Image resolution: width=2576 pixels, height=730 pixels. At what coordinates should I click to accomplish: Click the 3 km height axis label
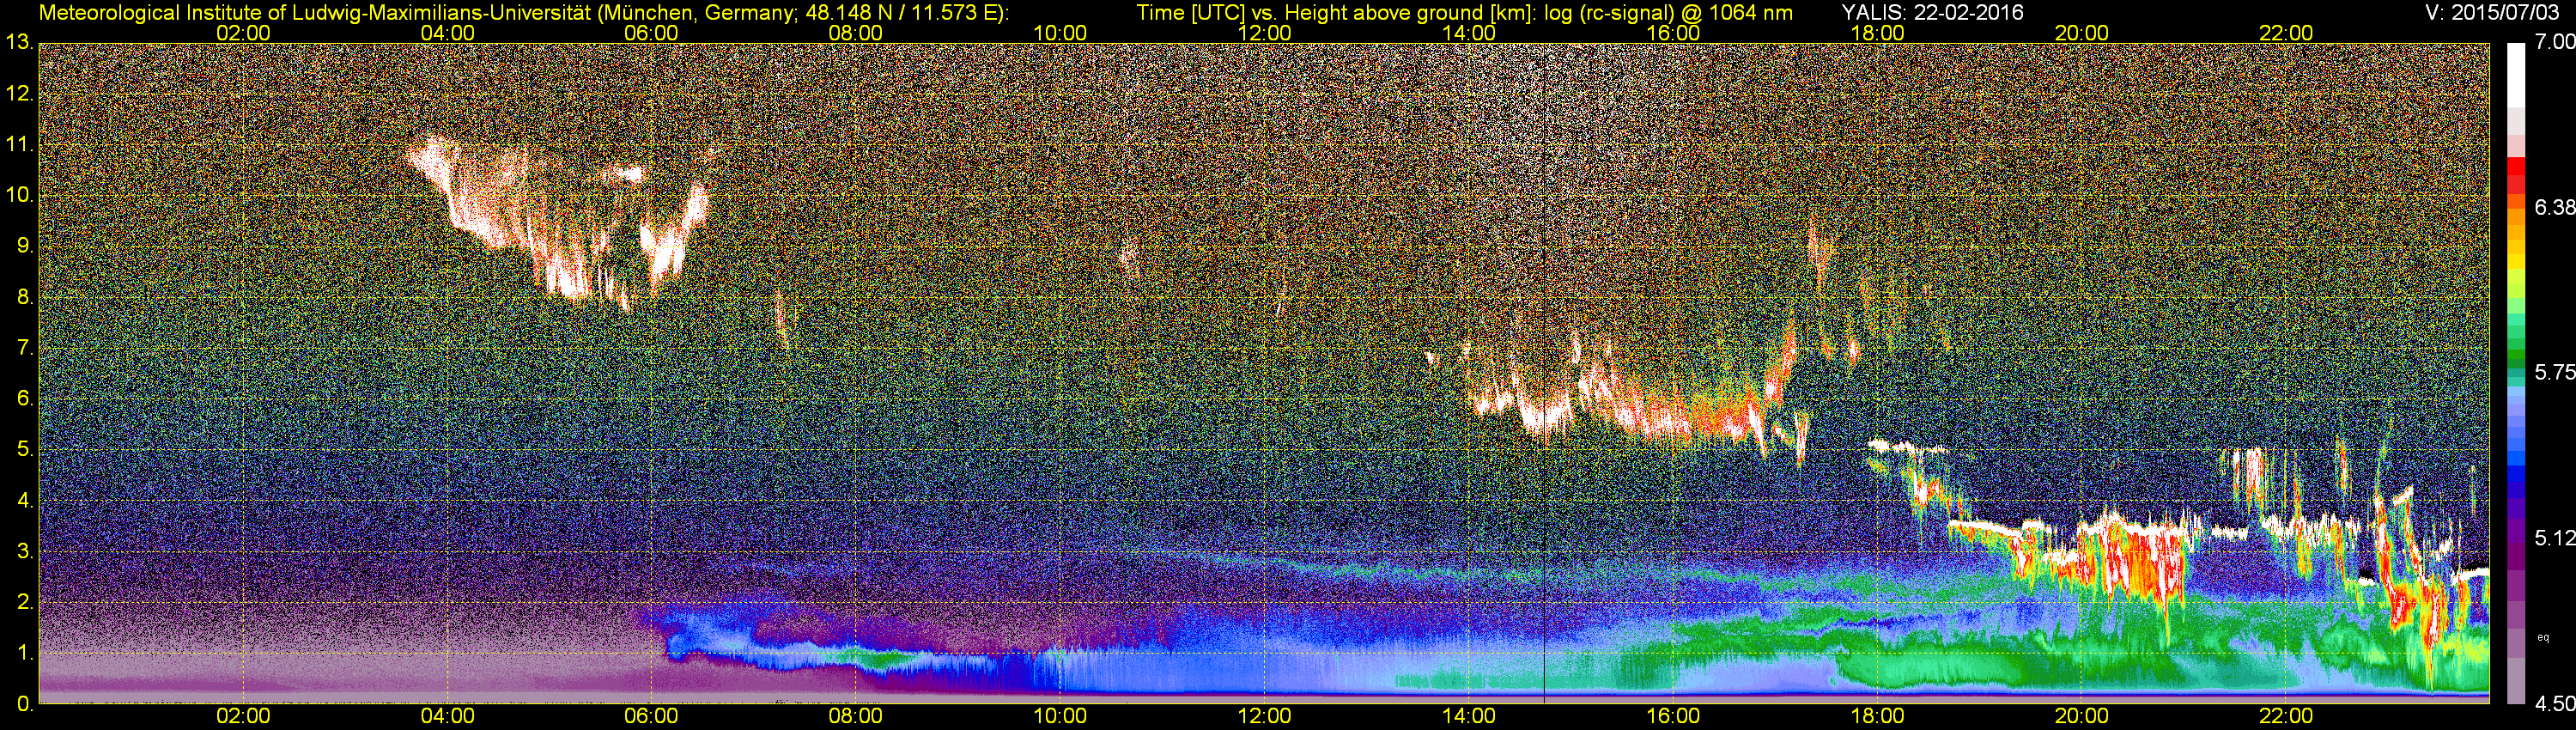[x=24, y=551]
